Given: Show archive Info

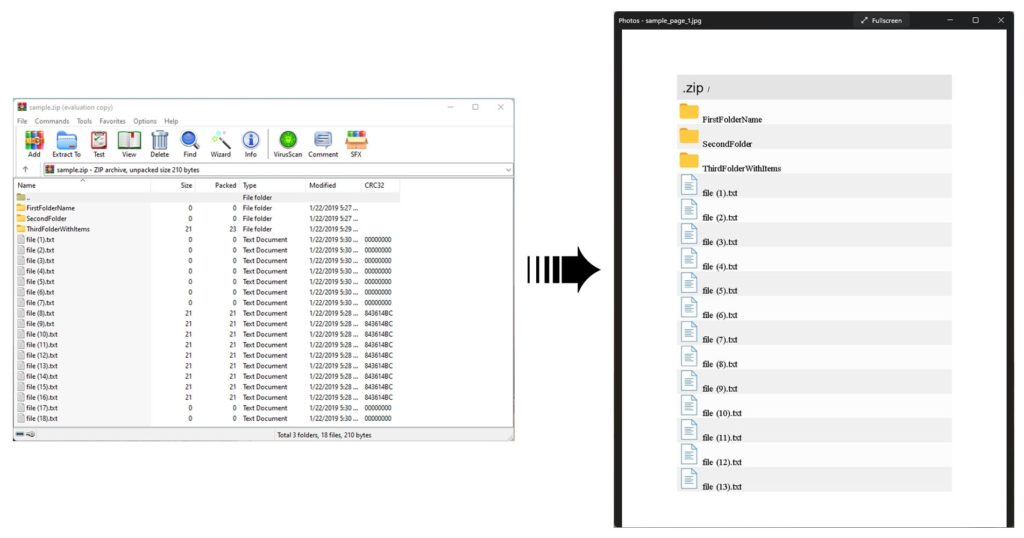Looking at the screenshot, I should 251,143.
